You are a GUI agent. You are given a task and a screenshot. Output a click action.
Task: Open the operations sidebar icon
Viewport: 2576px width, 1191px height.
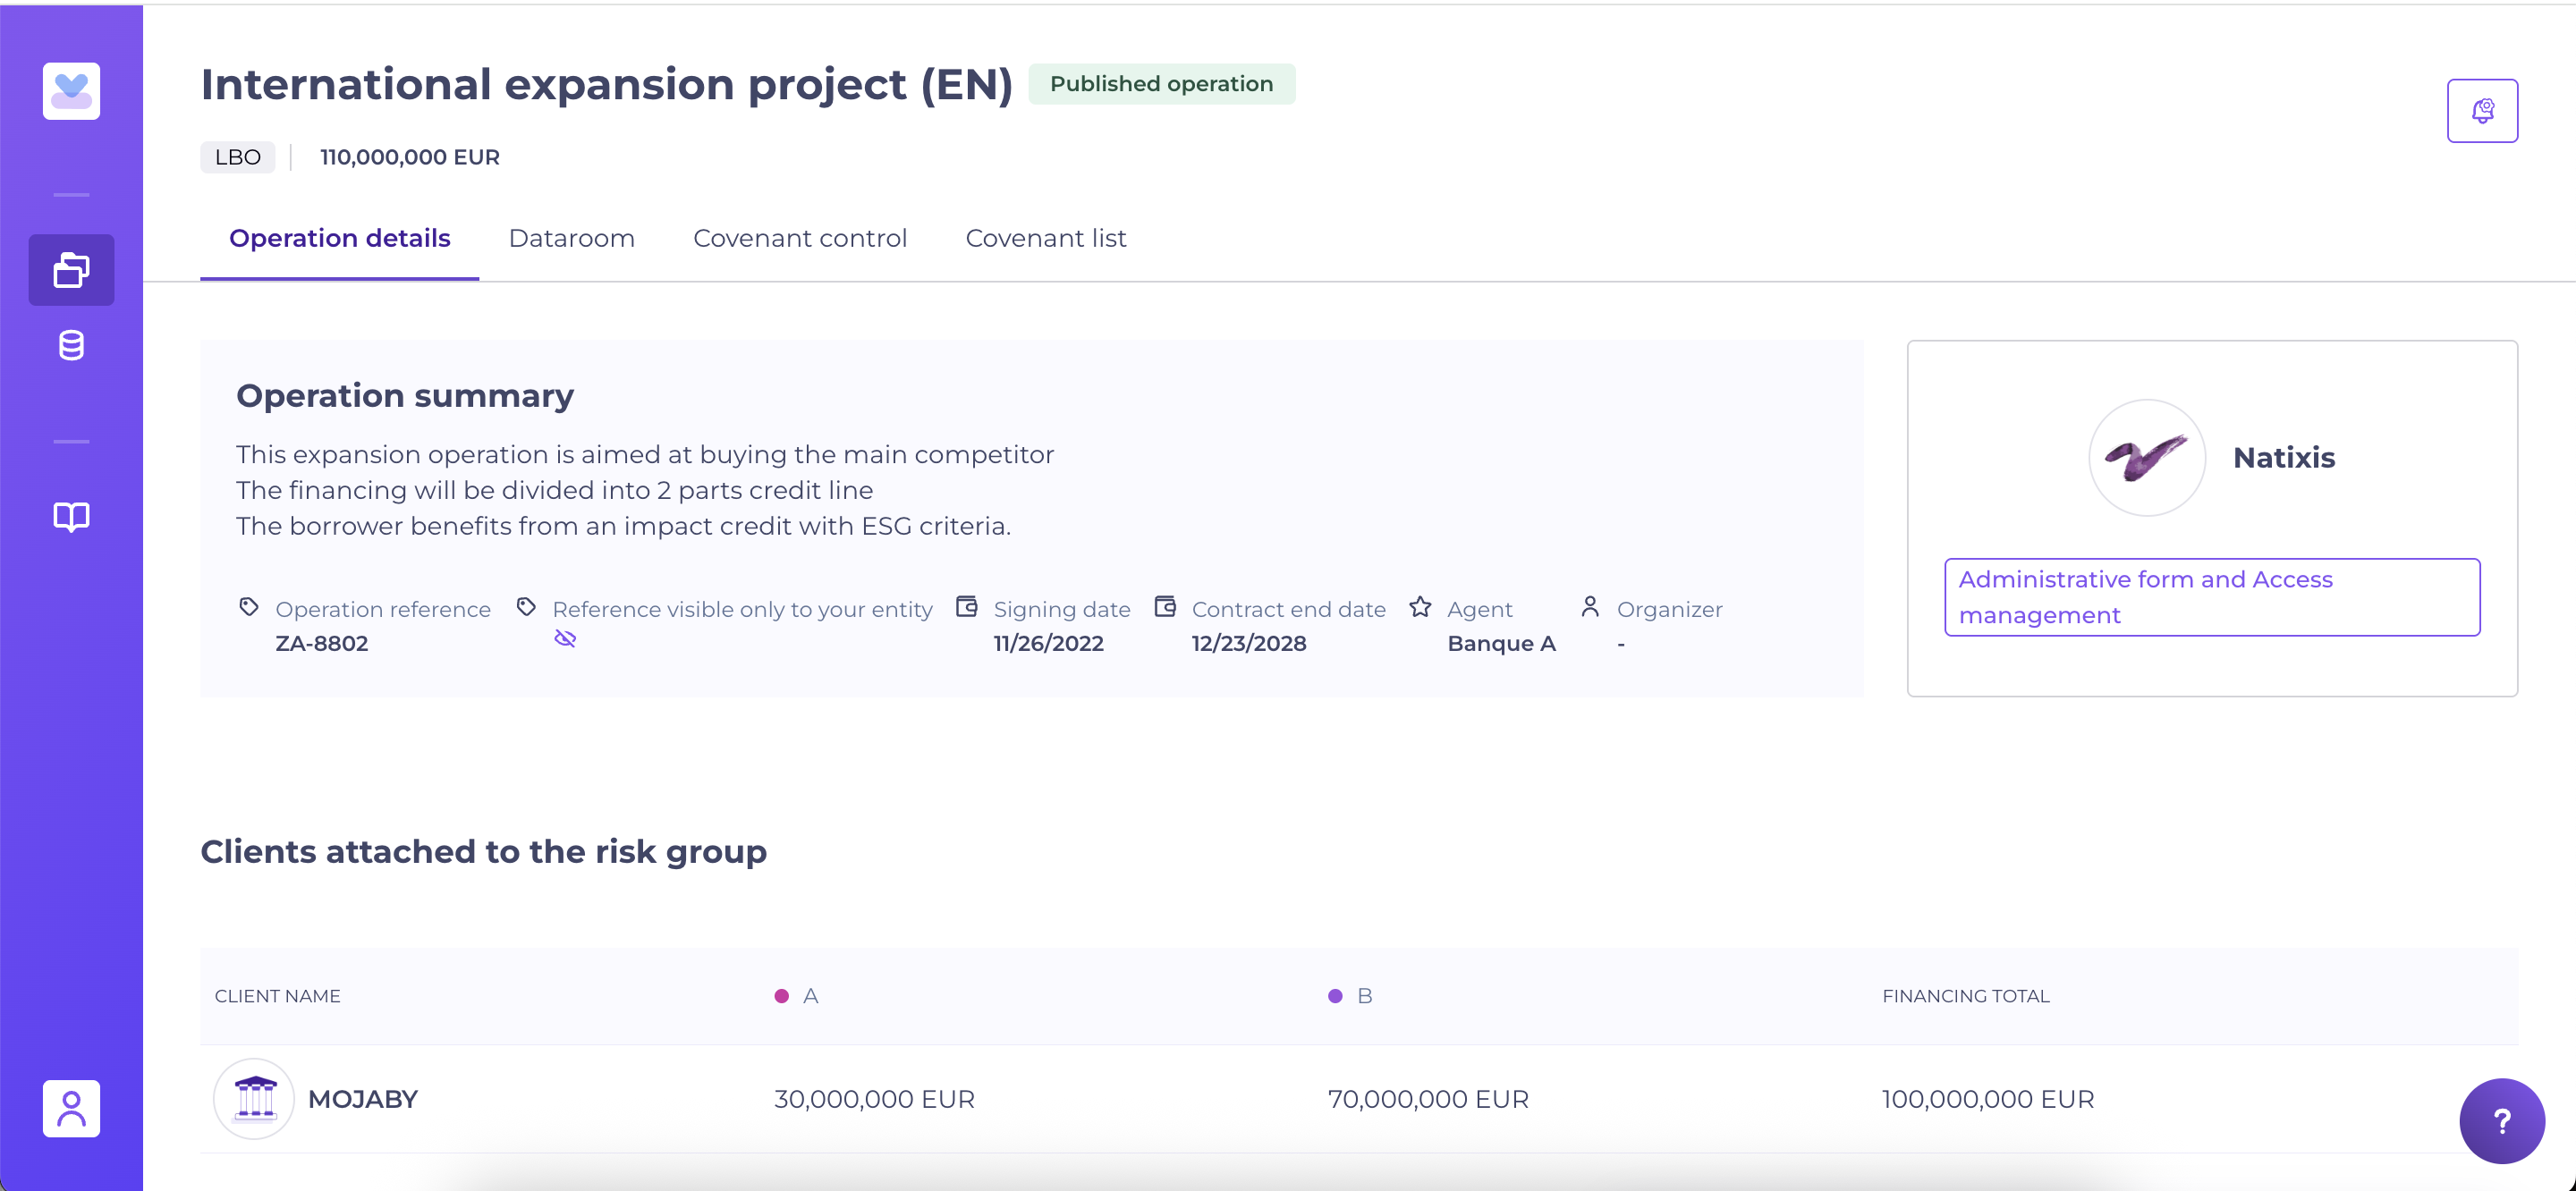click(x=71, y=270)
